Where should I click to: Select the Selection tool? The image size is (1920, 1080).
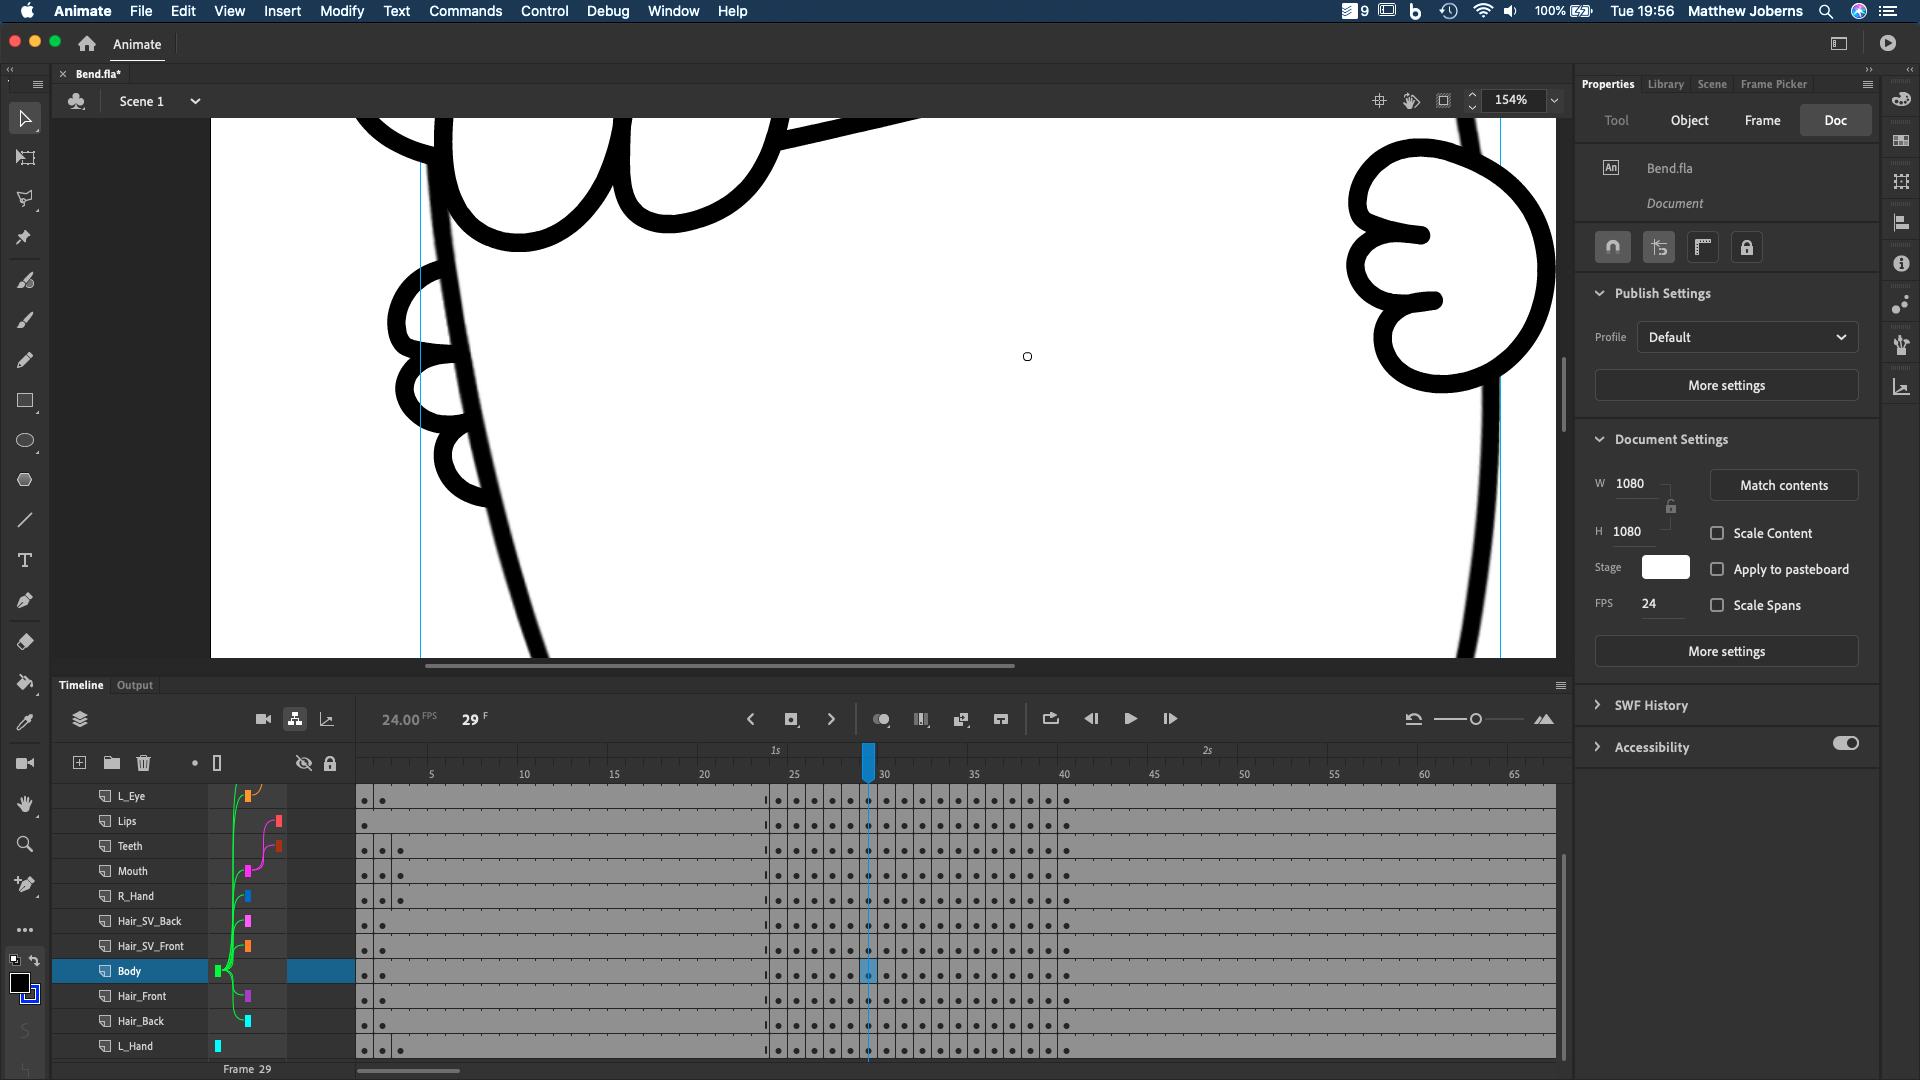pos(25,118)
